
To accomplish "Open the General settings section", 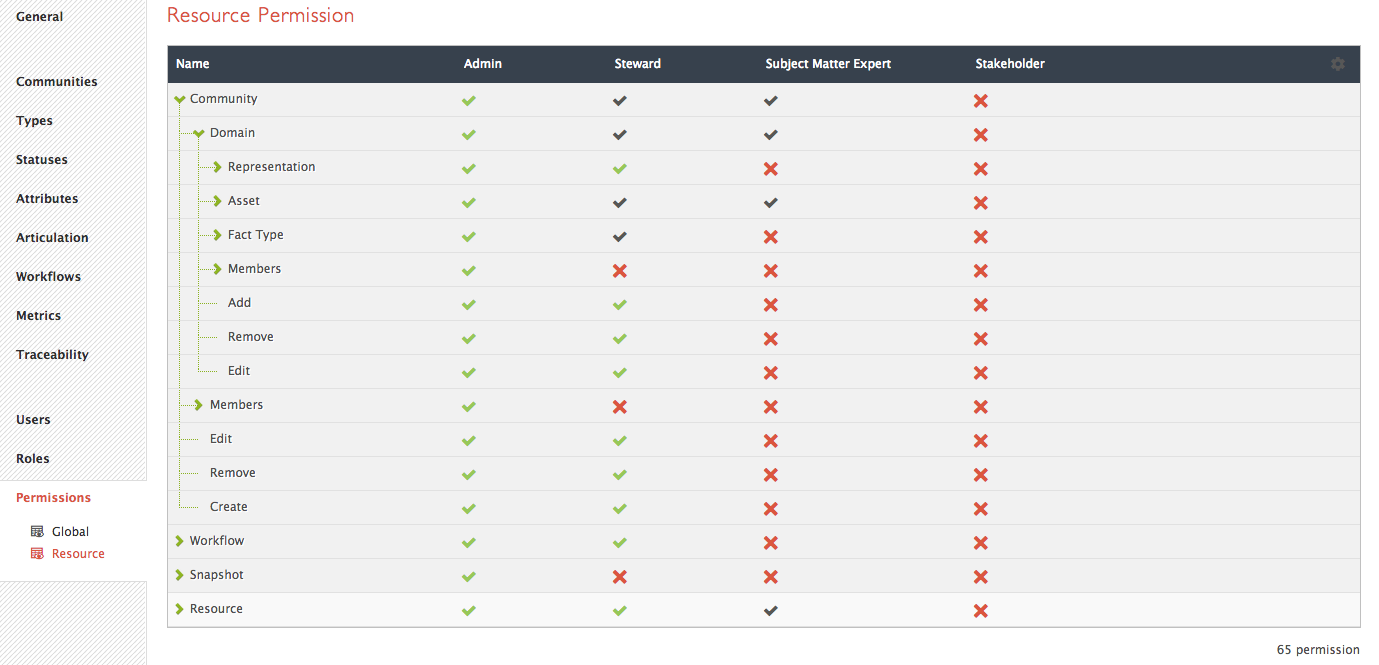I will coord(39,17).
